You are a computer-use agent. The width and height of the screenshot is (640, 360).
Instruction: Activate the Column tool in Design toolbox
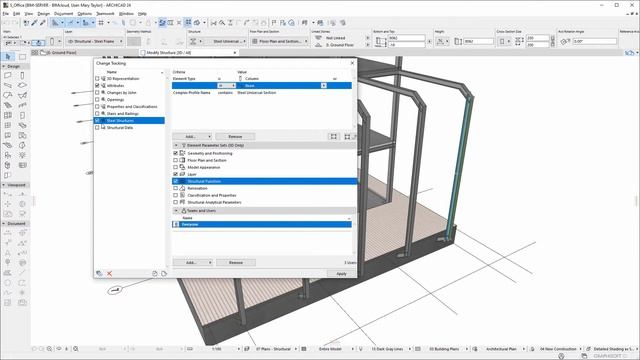click(22, 76)
